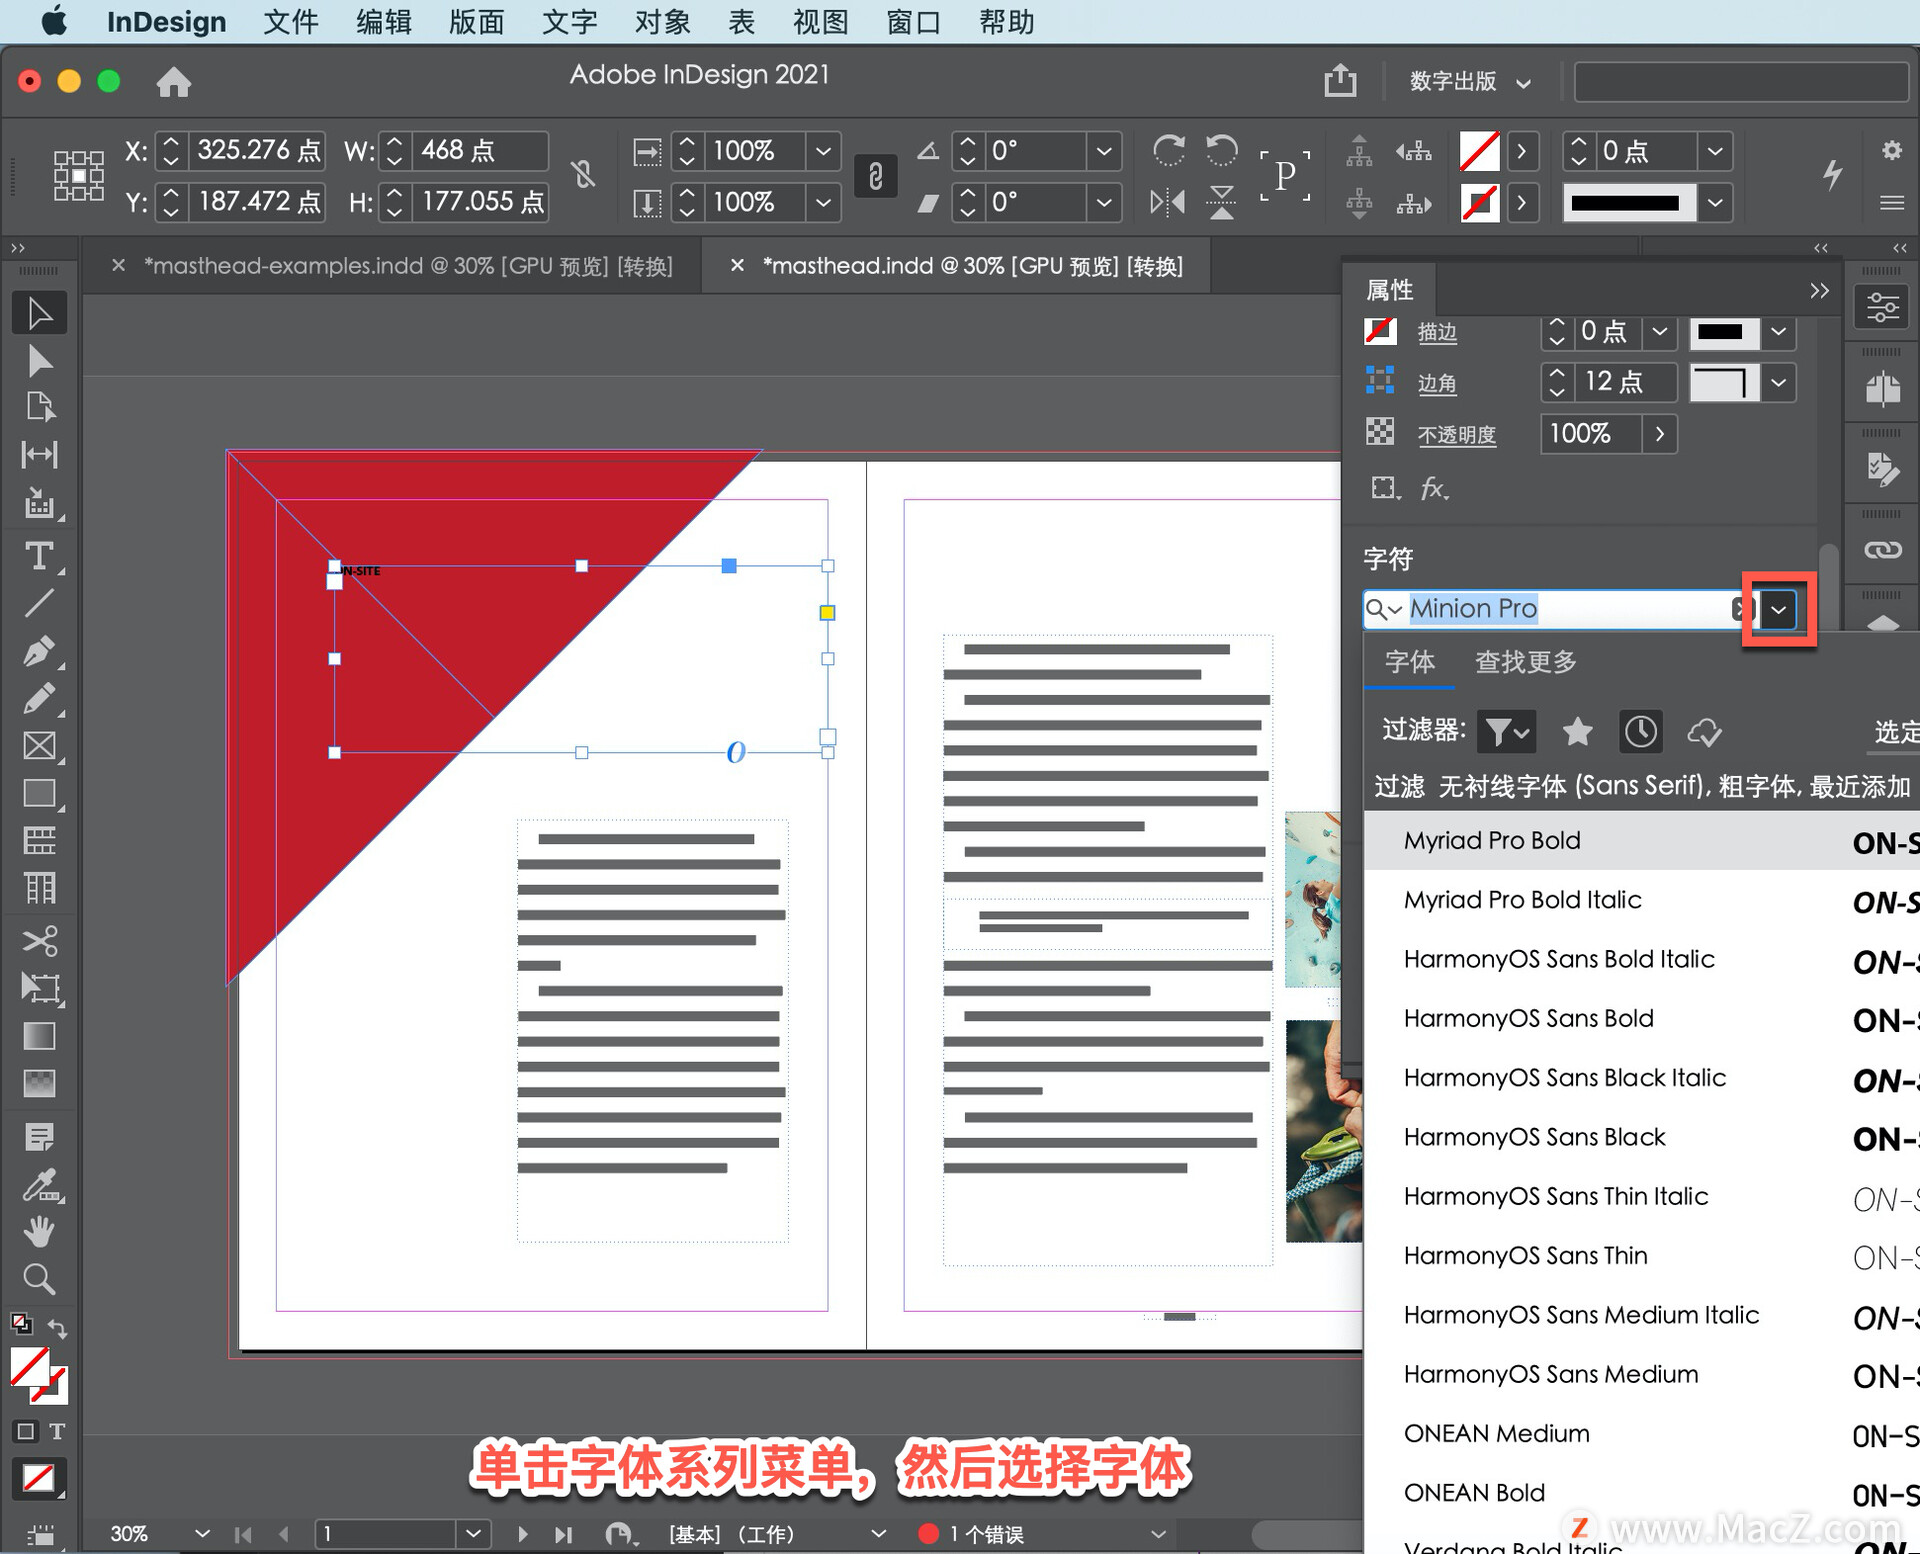Expand the opacity slider arrow
This screenshot has height=1554, width=1920.
click(1660, 434)
